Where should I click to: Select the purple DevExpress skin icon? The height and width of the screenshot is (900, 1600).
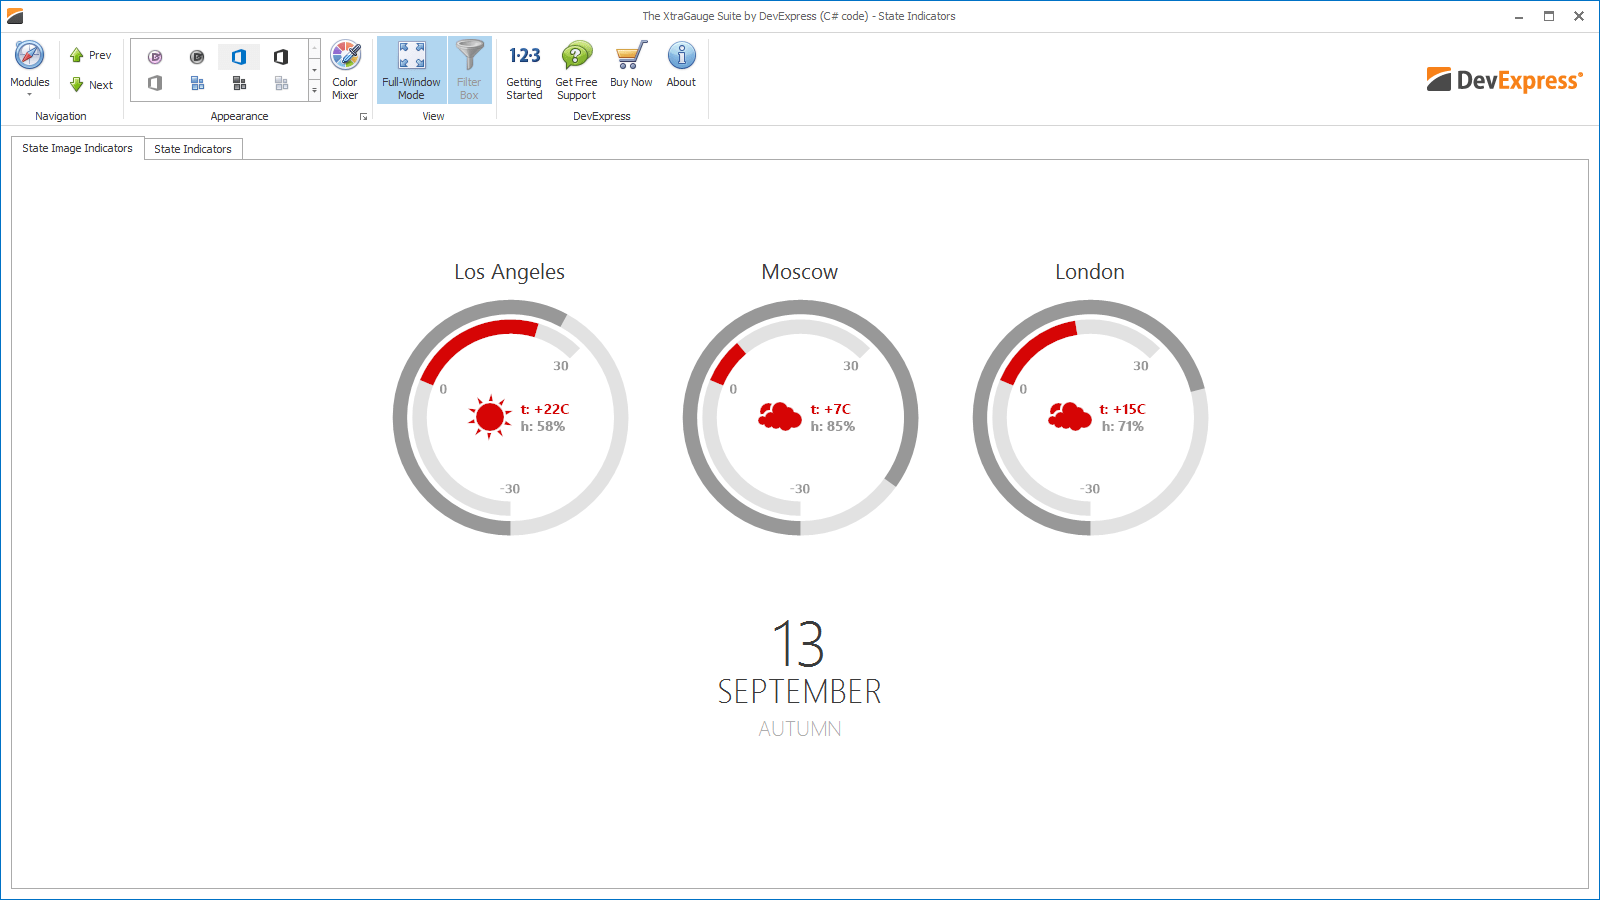tap(155, 57)
